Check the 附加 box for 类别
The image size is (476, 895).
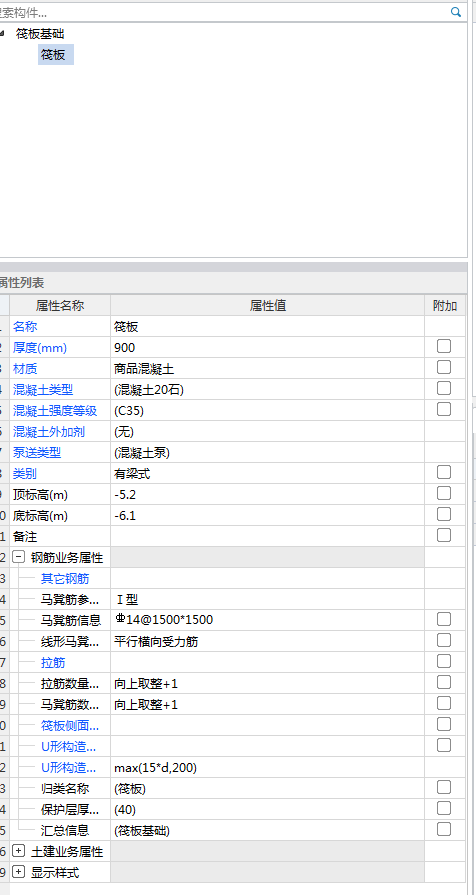click(x=444, y=472)
